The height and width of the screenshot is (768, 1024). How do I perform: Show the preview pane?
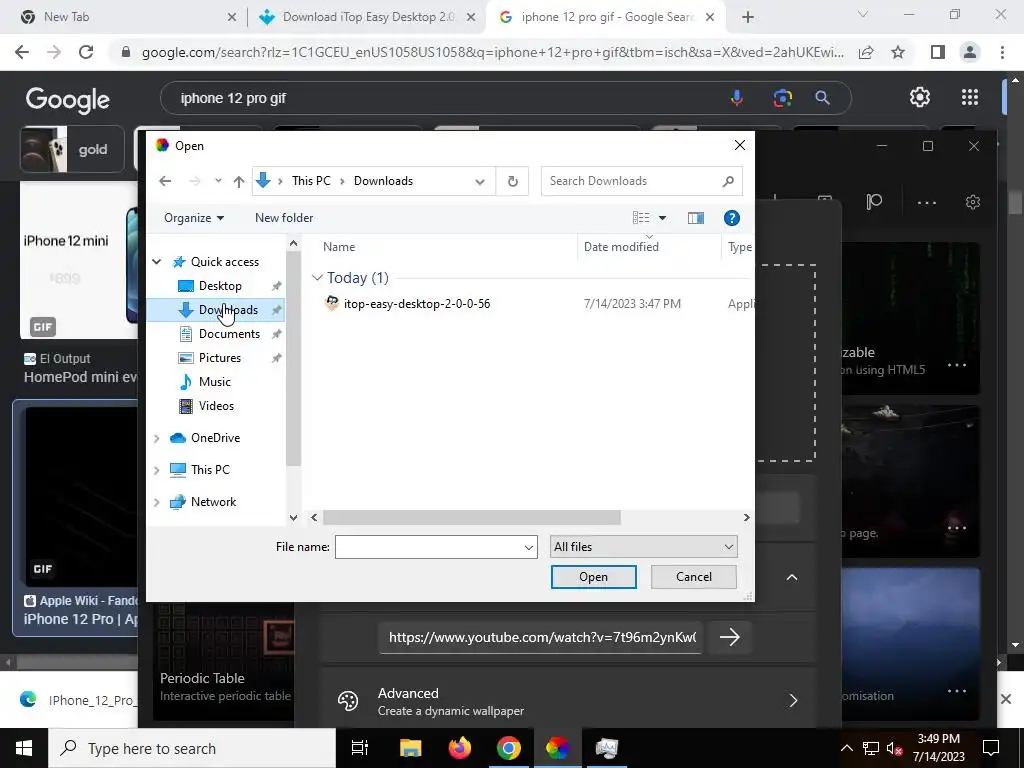(696, 217)
